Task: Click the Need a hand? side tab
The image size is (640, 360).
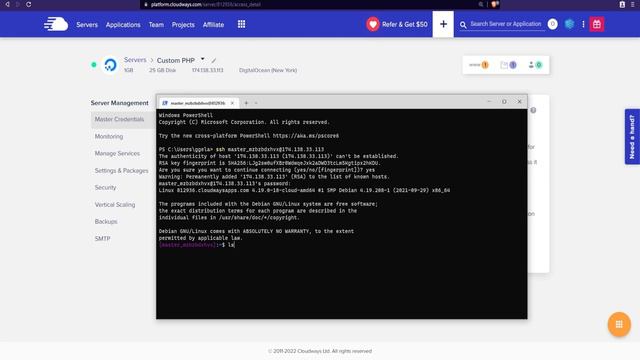Action: (x=632, y=137)
